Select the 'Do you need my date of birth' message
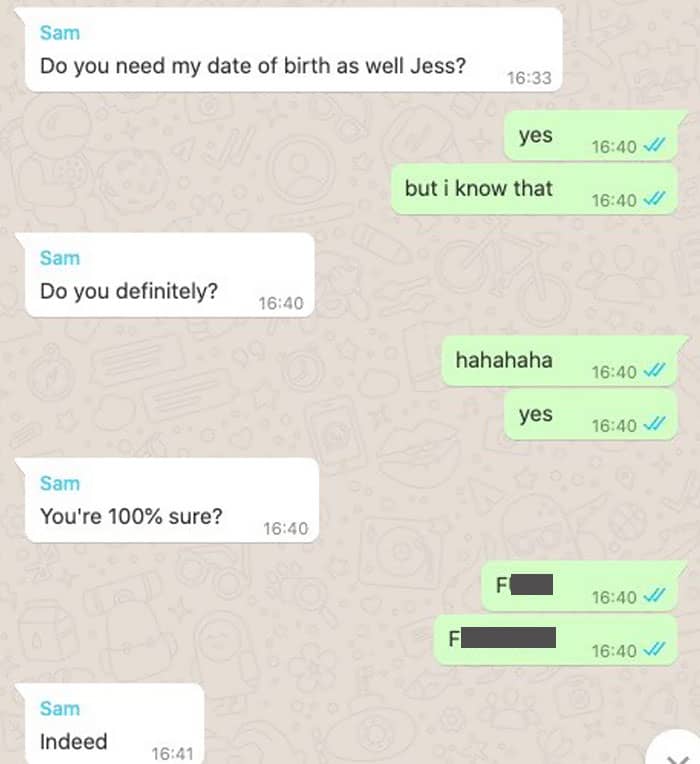Image resolution: width=700 pixels, height=764 pixels. (294, 50)
